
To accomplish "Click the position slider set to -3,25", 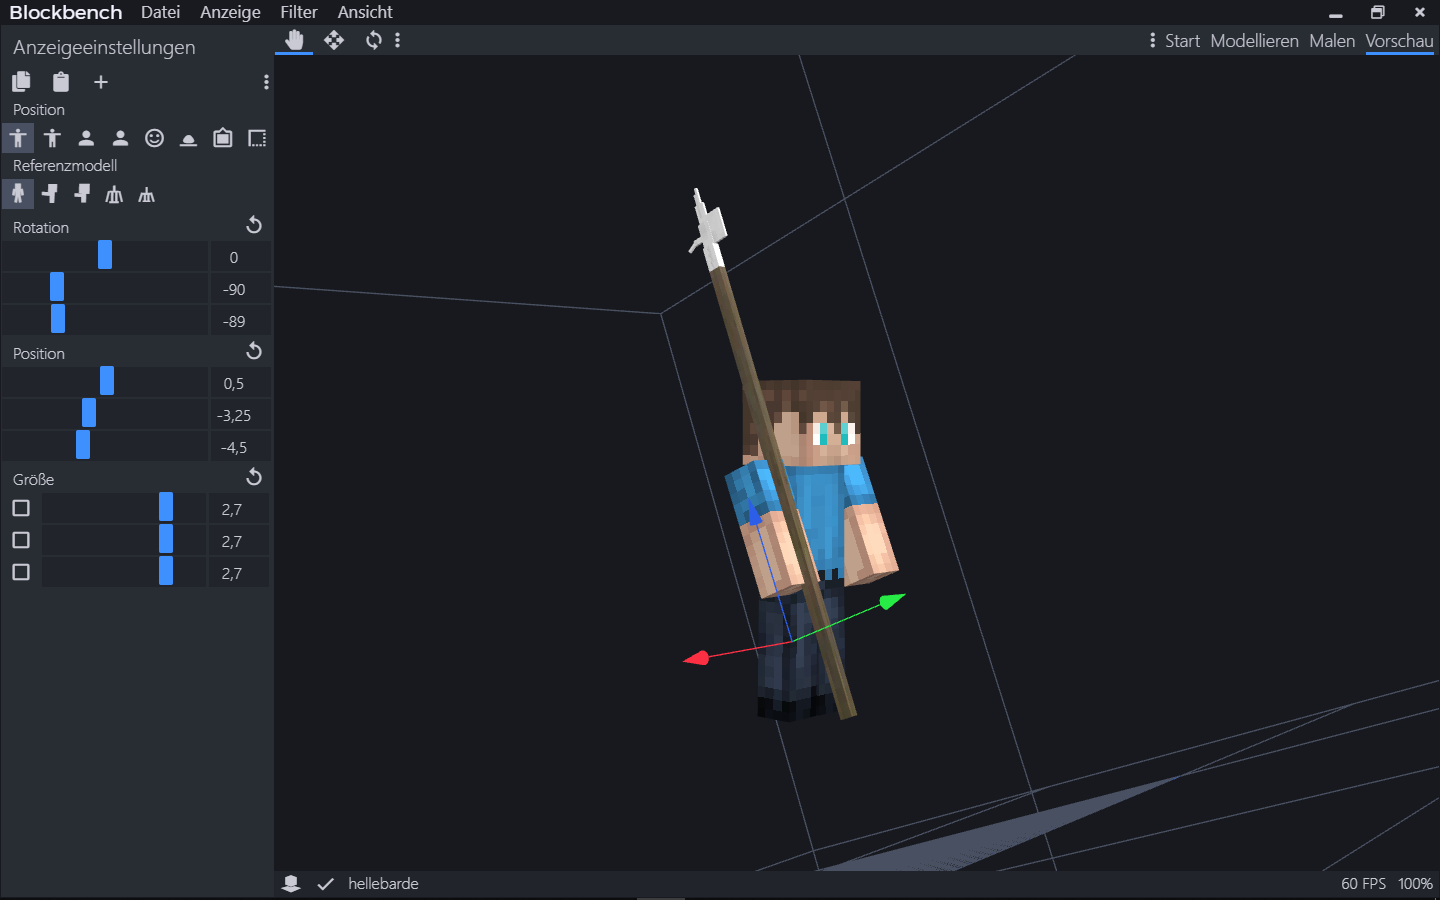I will pyautogui.click(x=105, y=414).
